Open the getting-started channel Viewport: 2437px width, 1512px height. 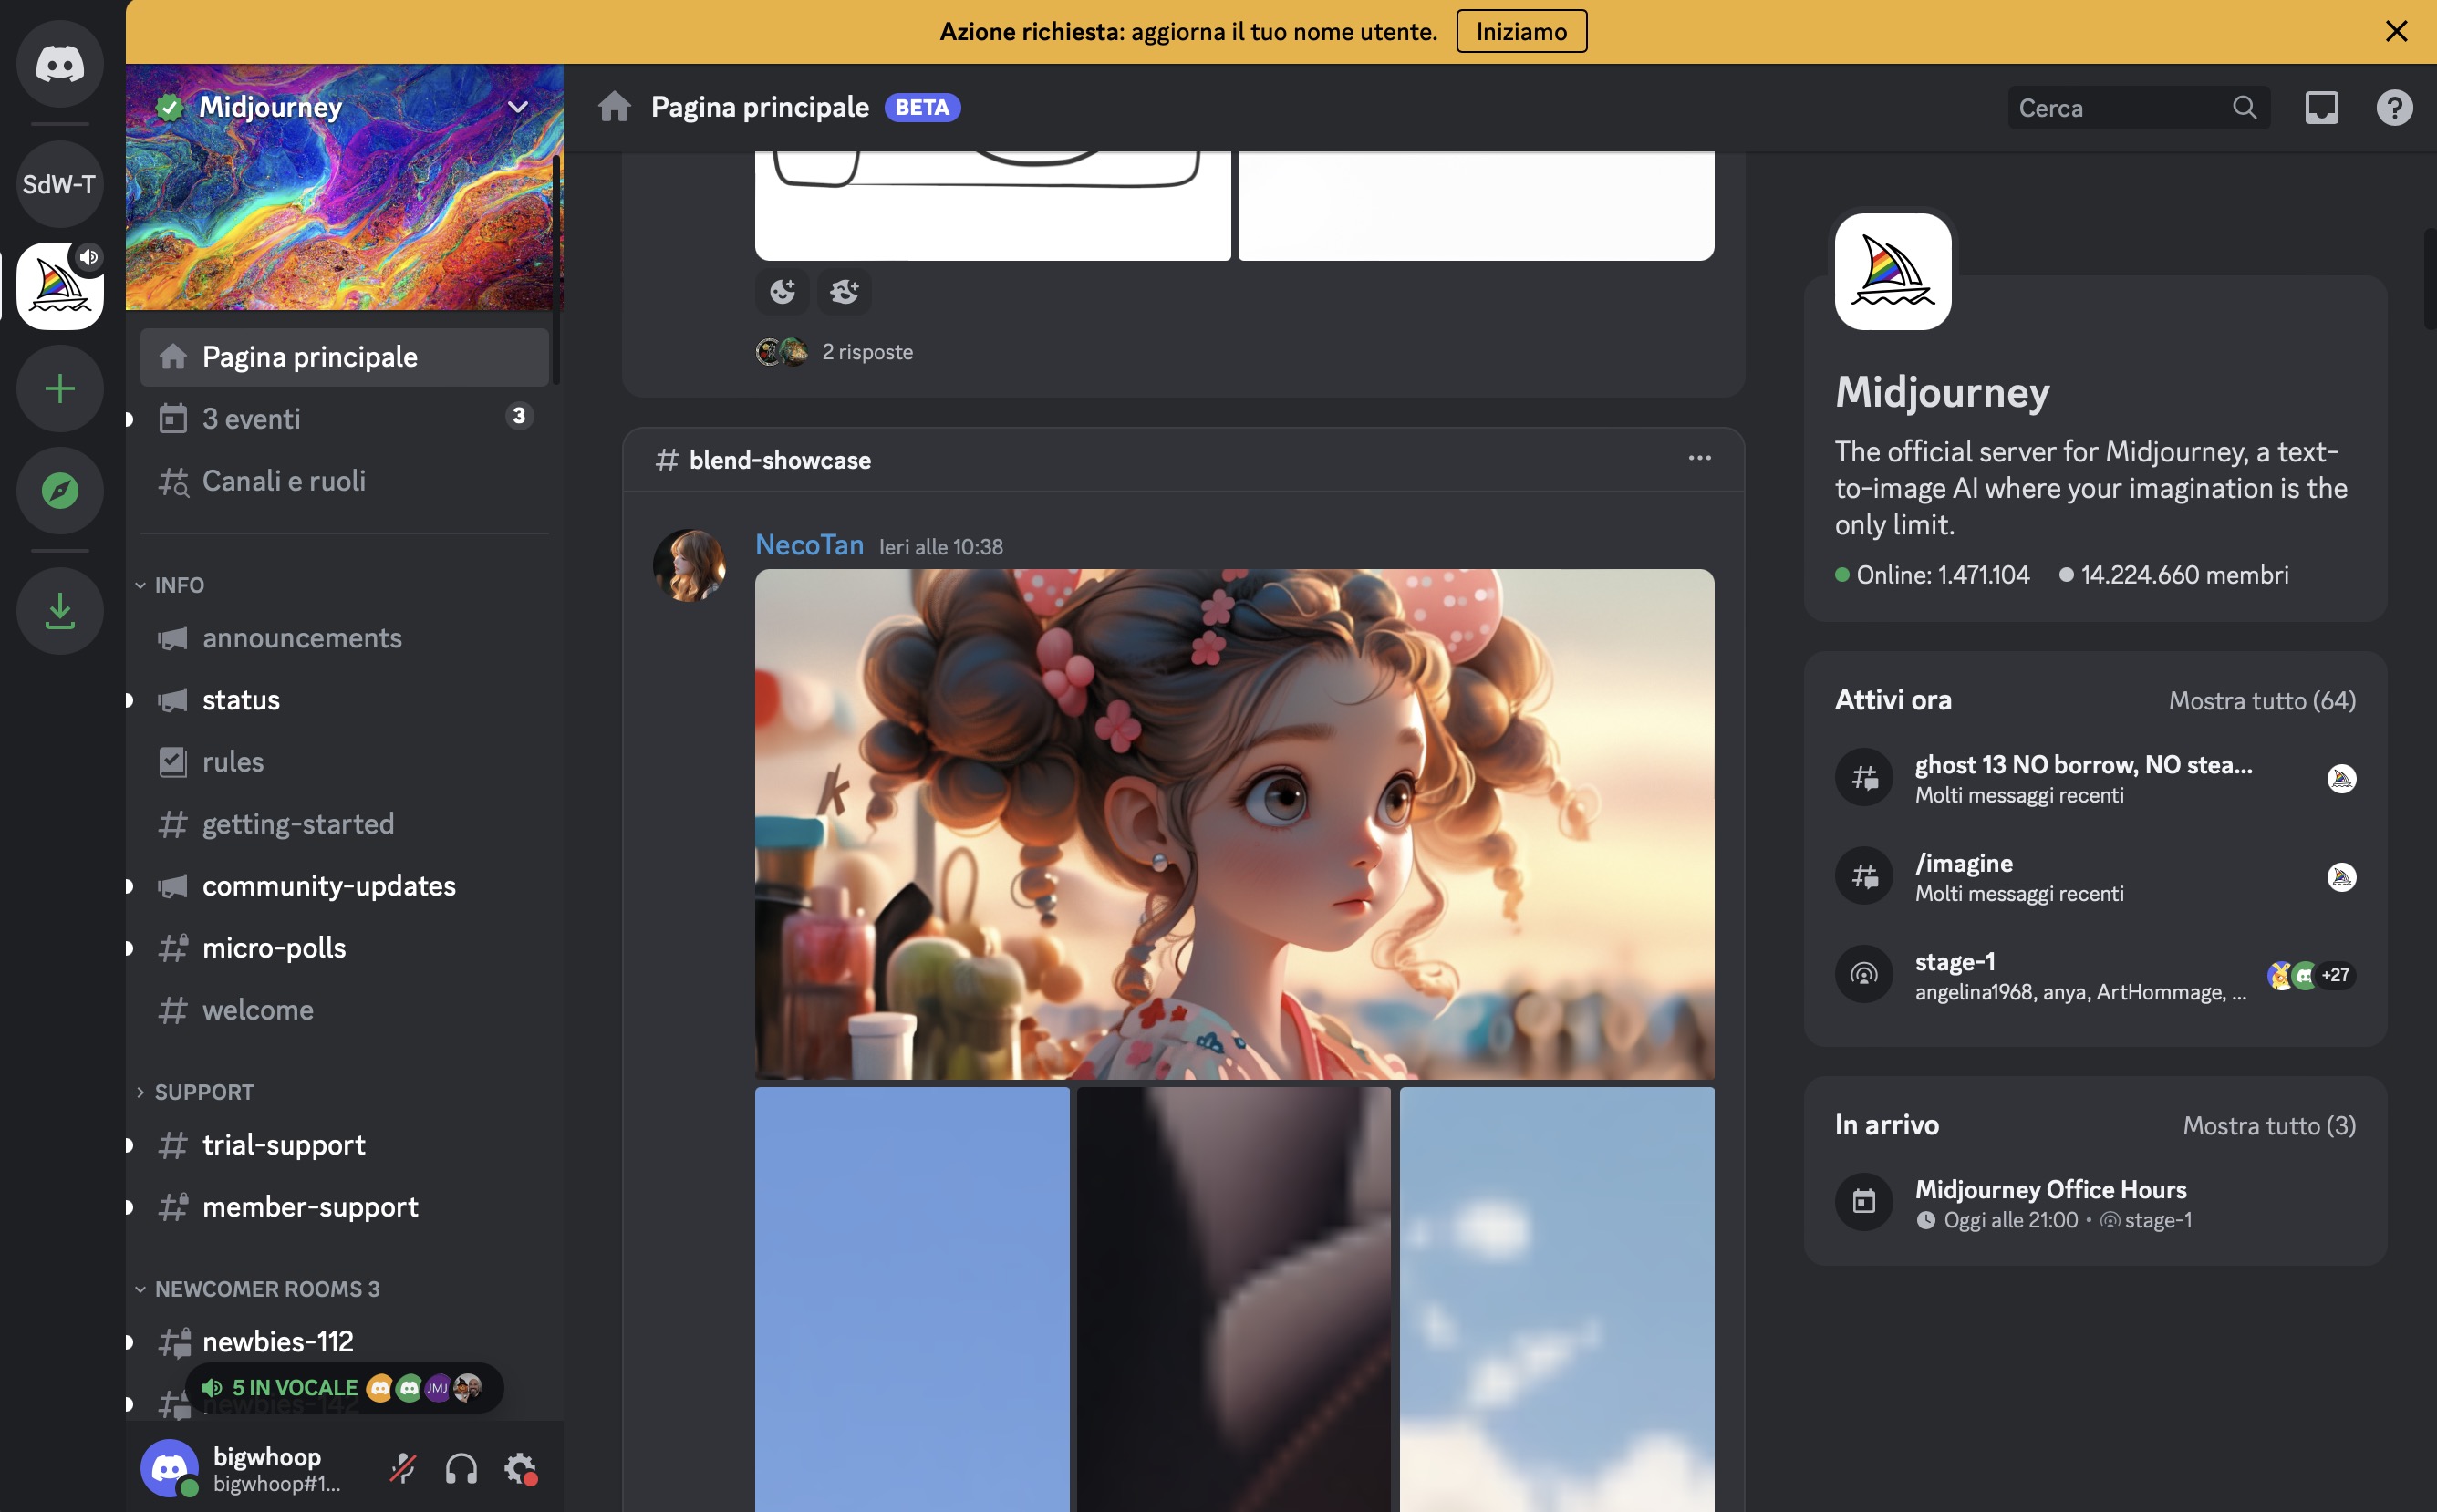[344, 824]
